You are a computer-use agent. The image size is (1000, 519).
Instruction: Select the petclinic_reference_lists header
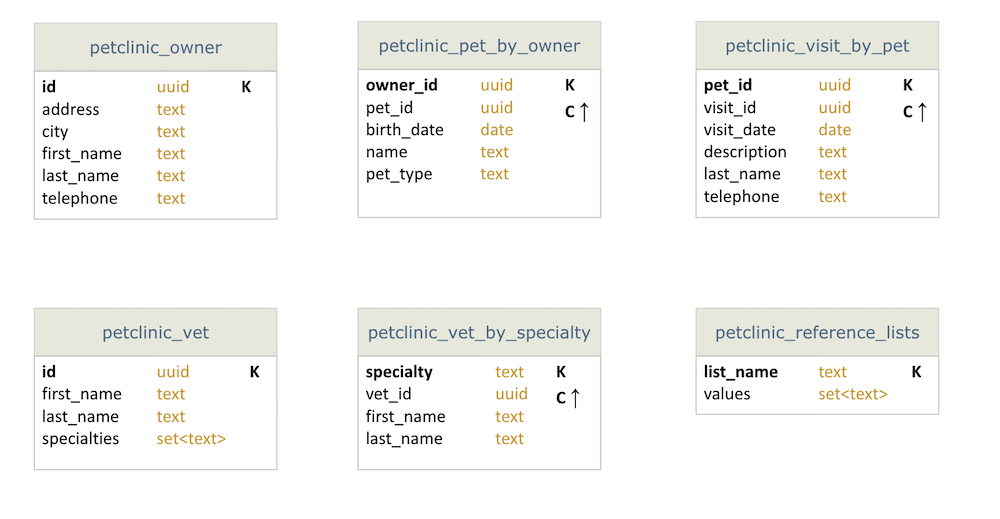(x=817, y=333)
